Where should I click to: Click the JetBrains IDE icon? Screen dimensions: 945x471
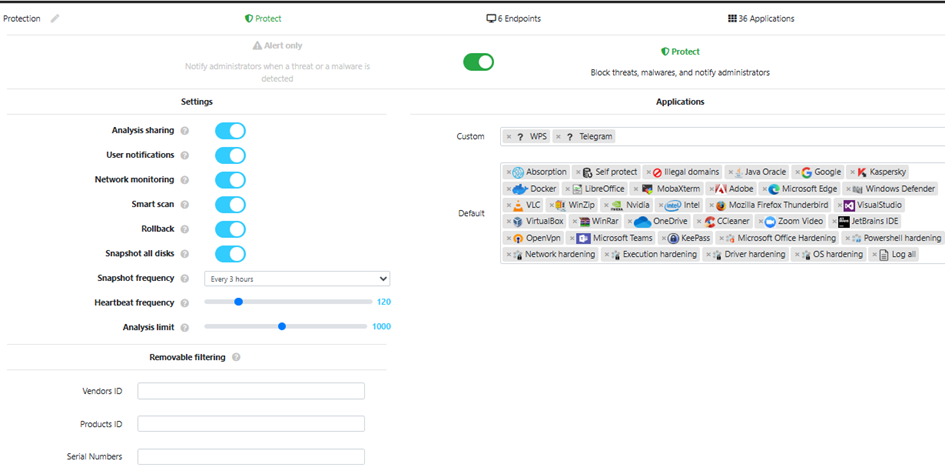click(844, 222)
